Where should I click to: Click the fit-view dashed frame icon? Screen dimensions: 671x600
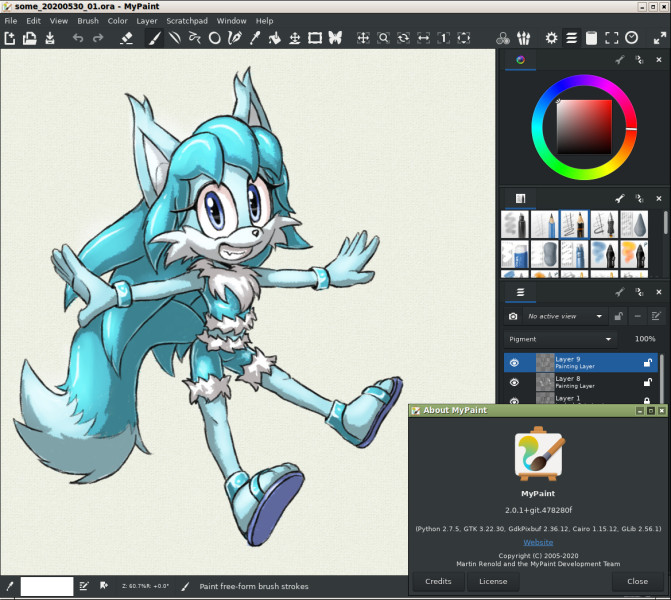(x=463, y=38)
